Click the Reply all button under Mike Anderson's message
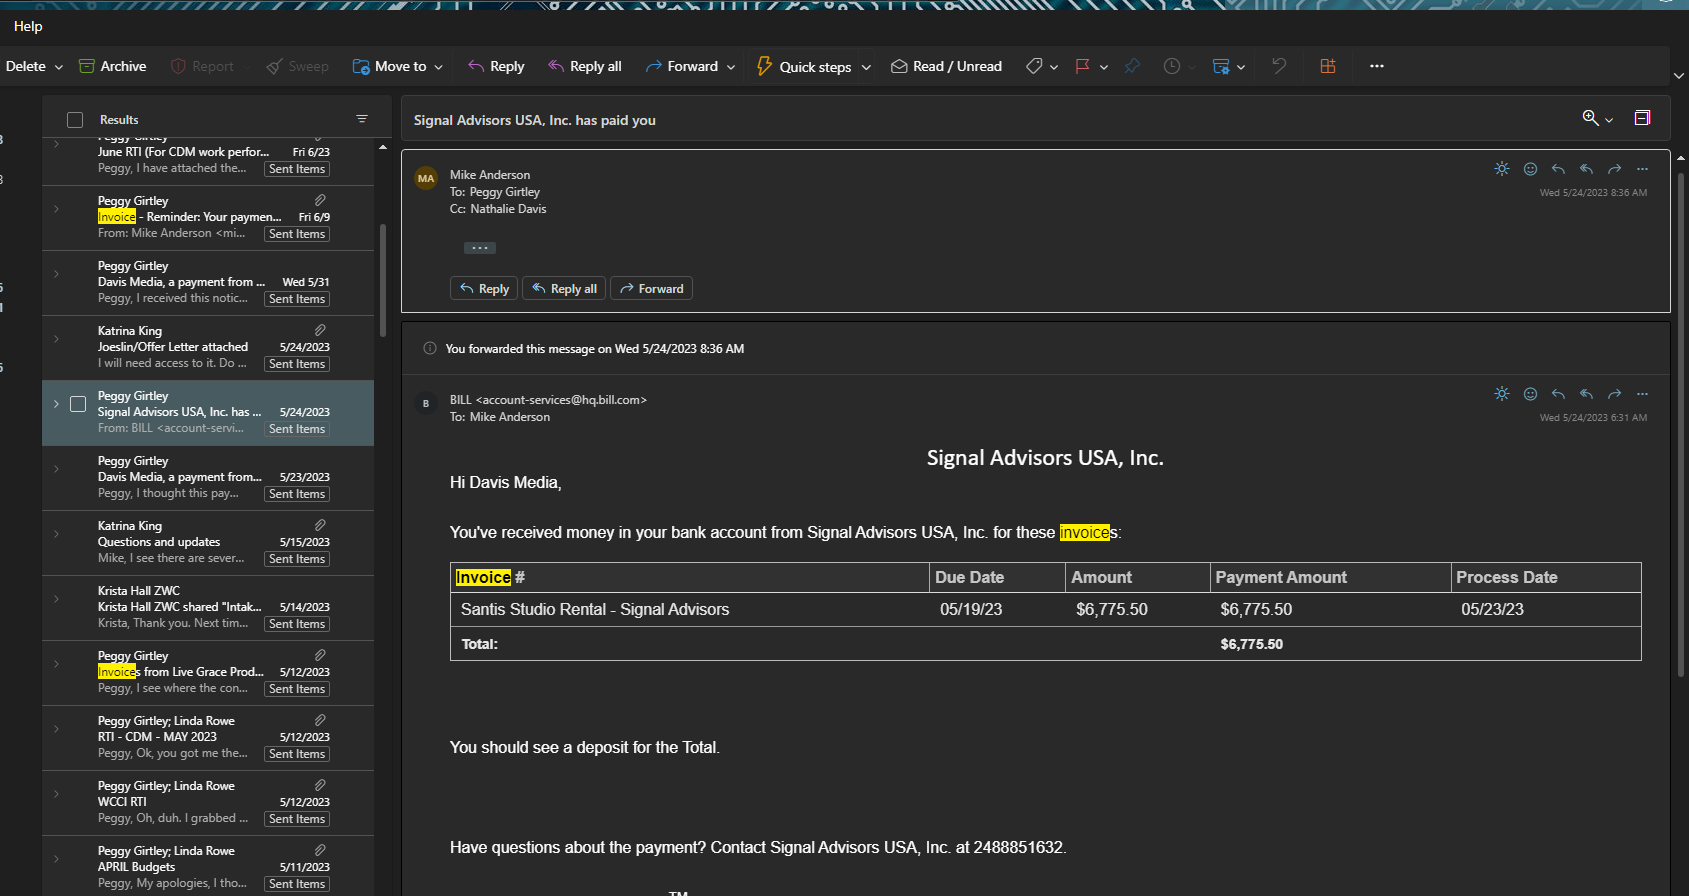The height and width of the screenshot is (896, 1689). click(x=565, y=289)
